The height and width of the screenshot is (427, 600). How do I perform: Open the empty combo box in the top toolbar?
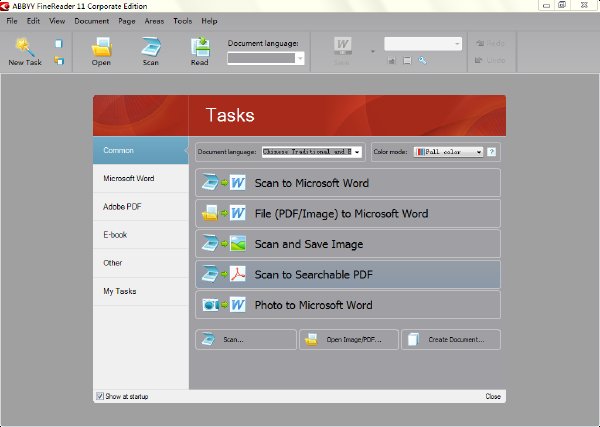click(x=423, y=44)
